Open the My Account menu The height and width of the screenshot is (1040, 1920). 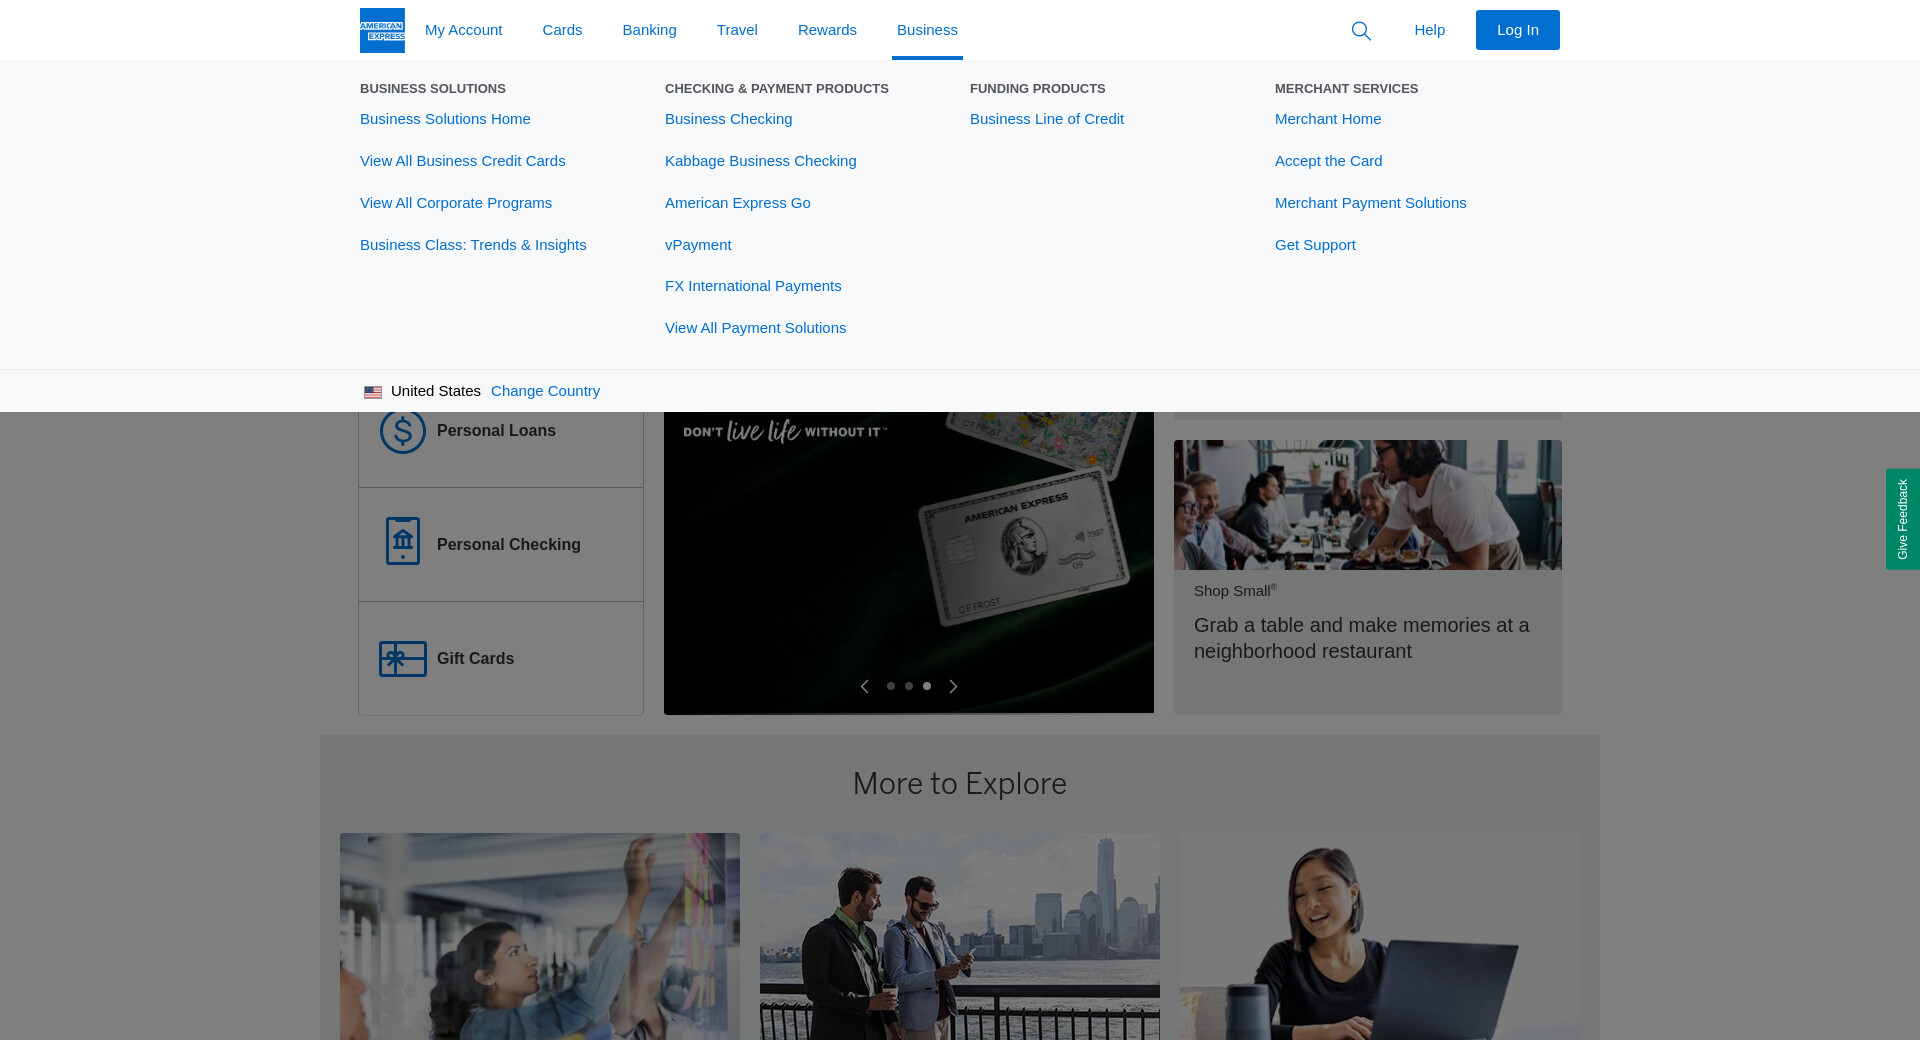pyautogui.click(x=463, y=30)
